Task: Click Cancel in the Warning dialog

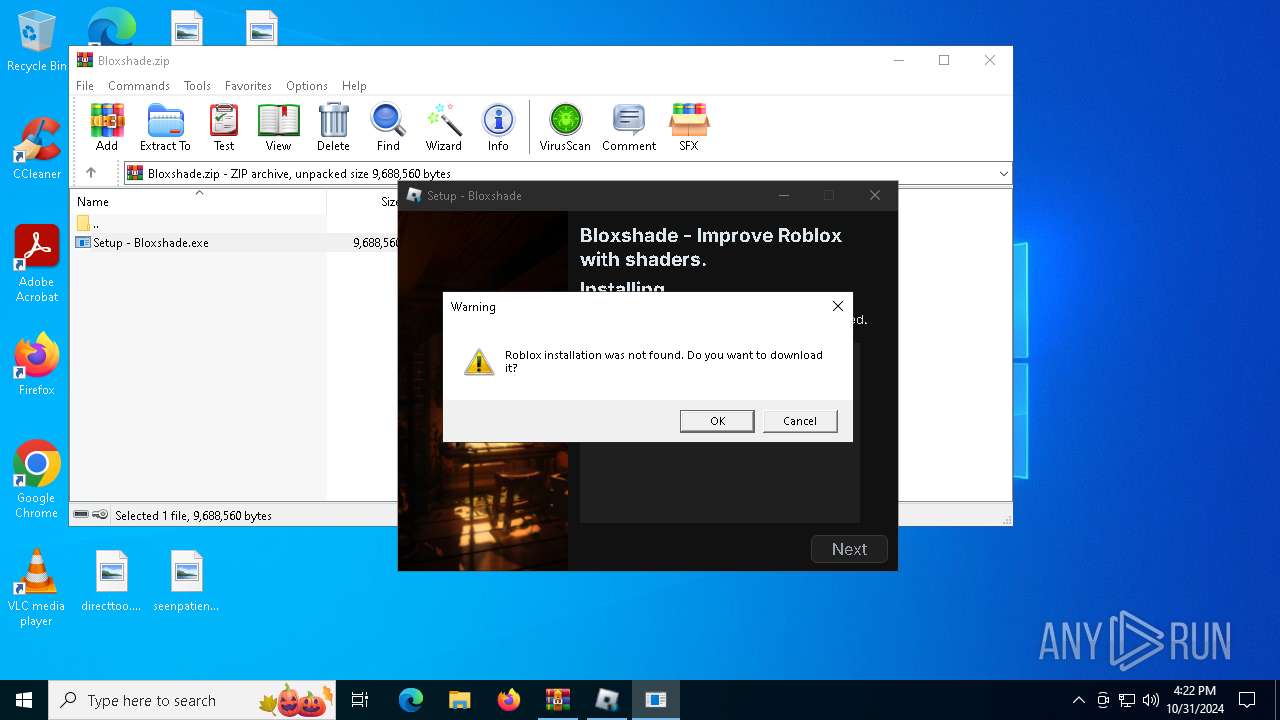Action: [x=800, y=421]
